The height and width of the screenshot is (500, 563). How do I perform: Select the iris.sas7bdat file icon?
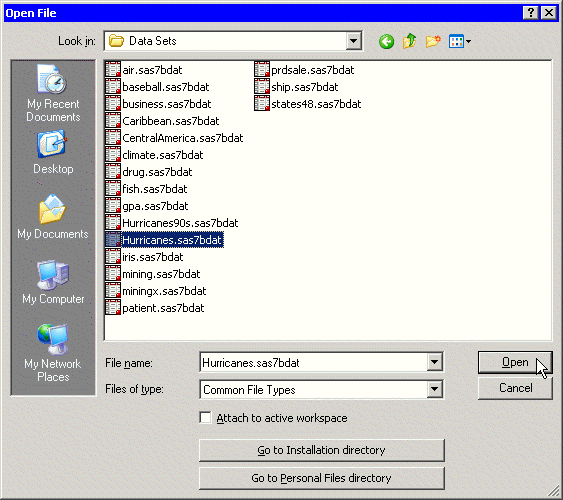(113, 257)
